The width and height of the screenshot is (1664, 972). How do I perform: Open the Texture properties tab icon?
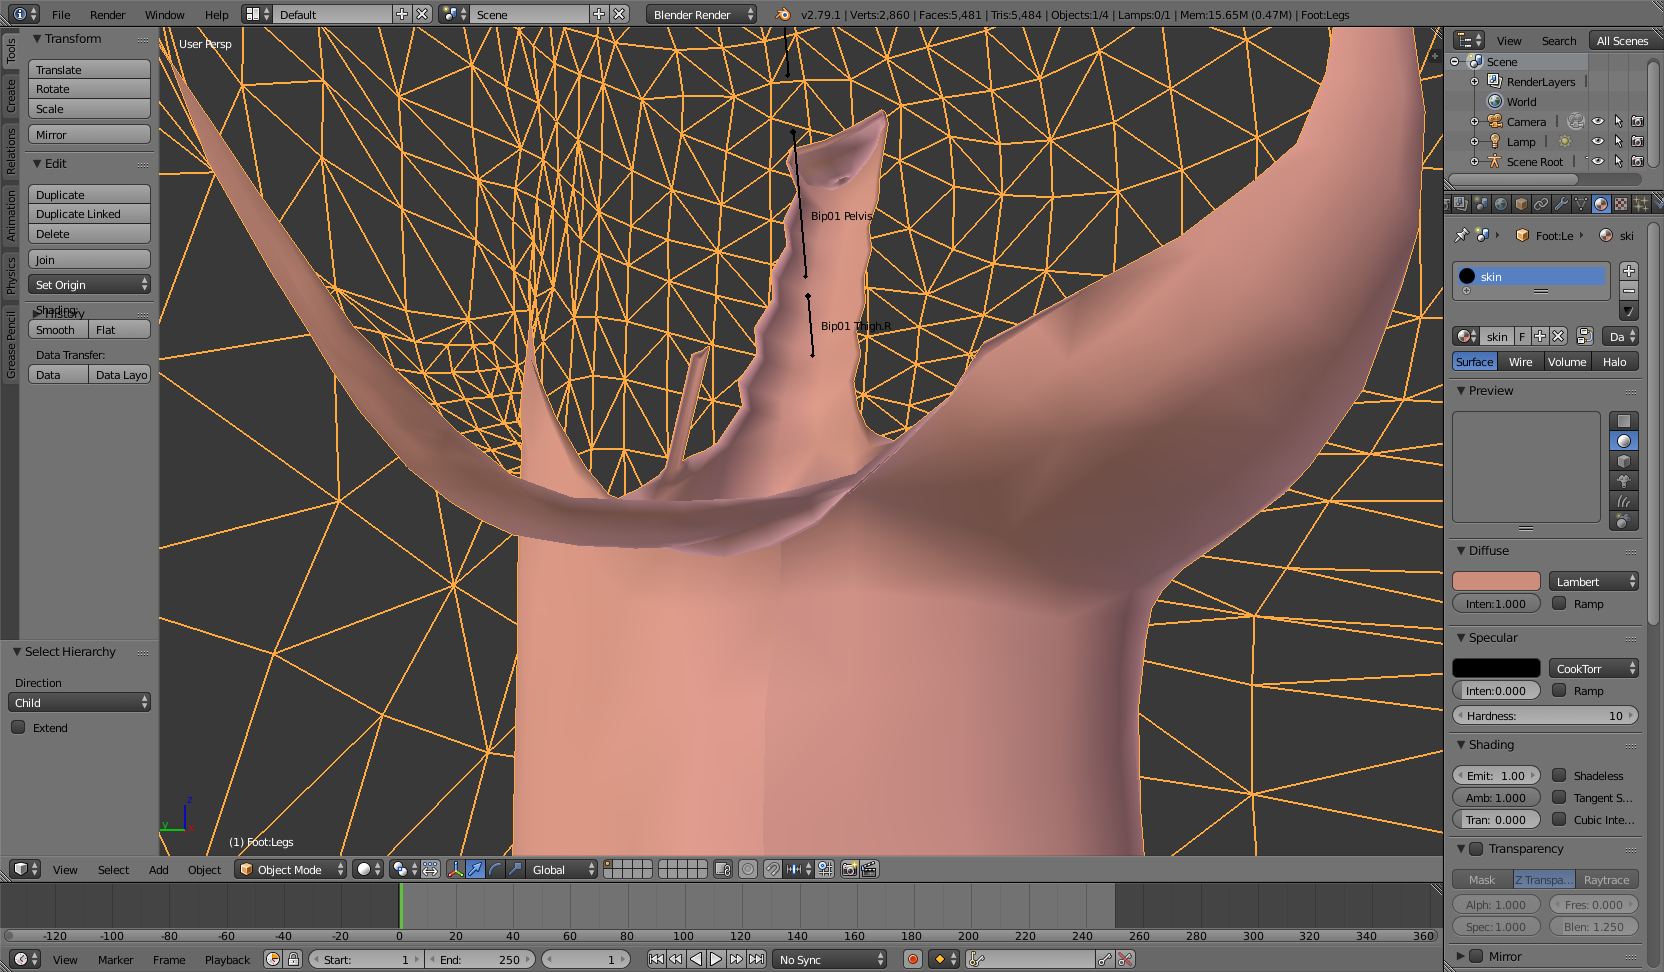[x=1621, y=204]
